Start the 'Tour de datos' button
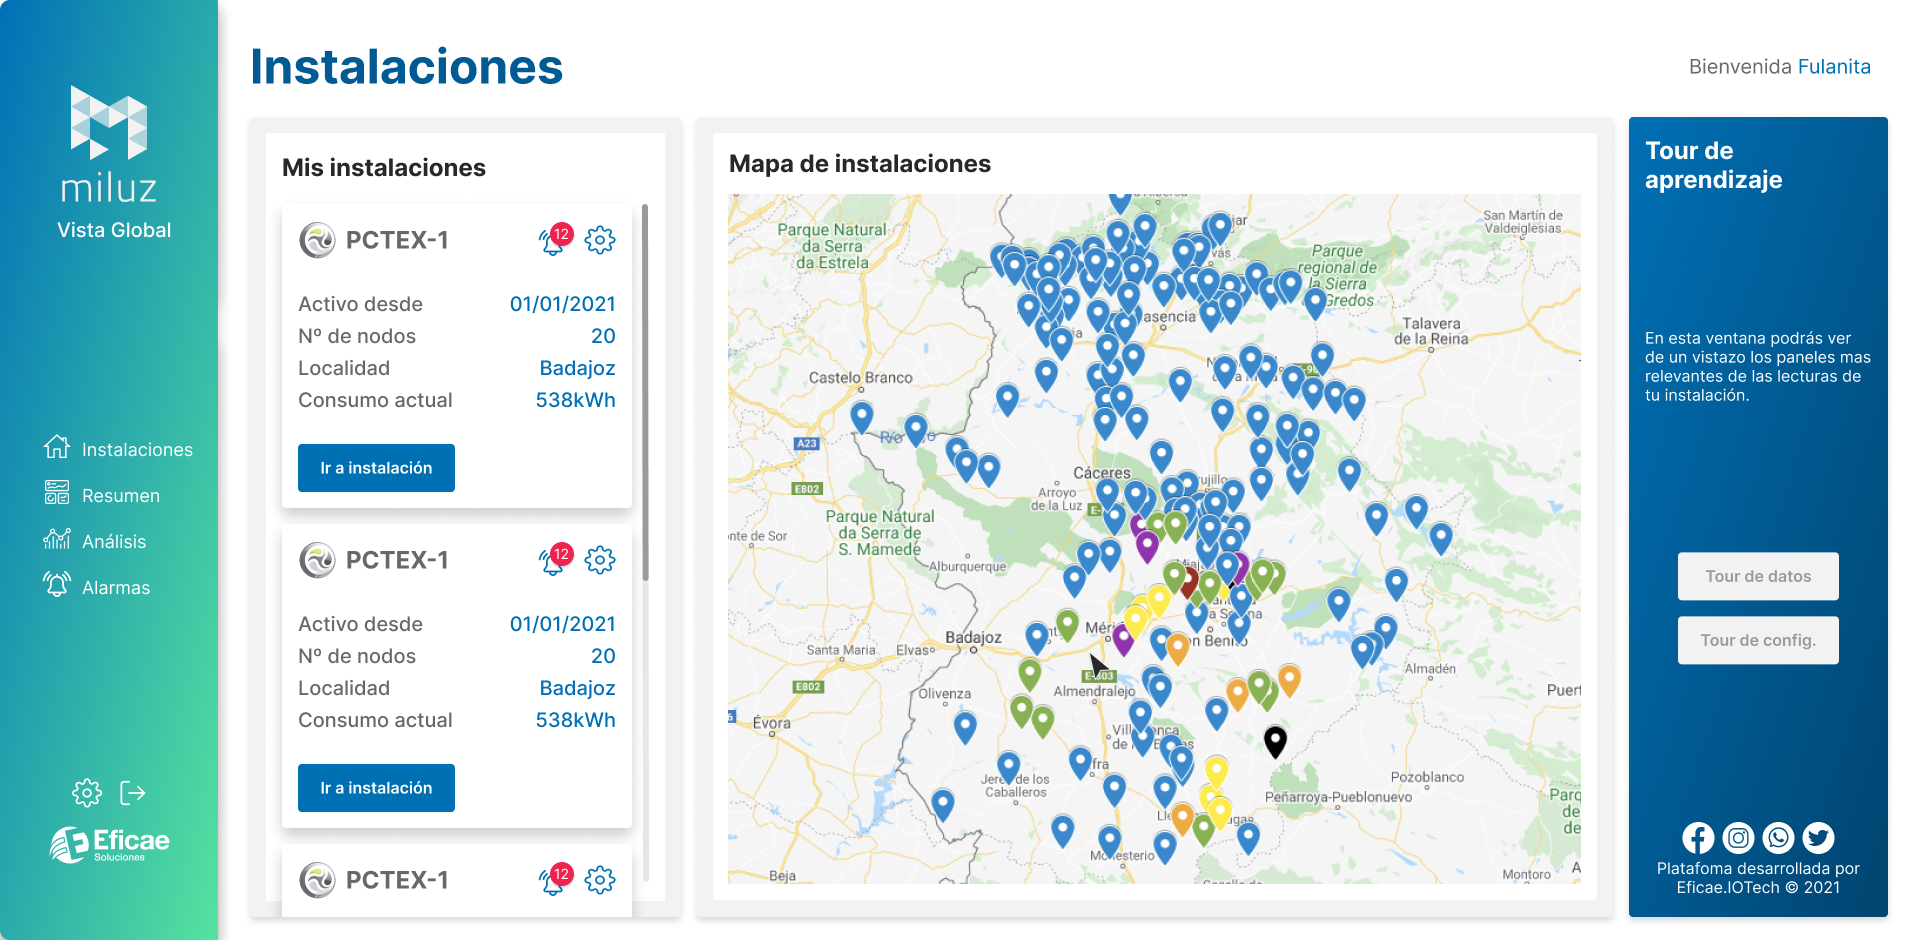Viewport: 1920px width, 940px height. [x=1758, y=576]
